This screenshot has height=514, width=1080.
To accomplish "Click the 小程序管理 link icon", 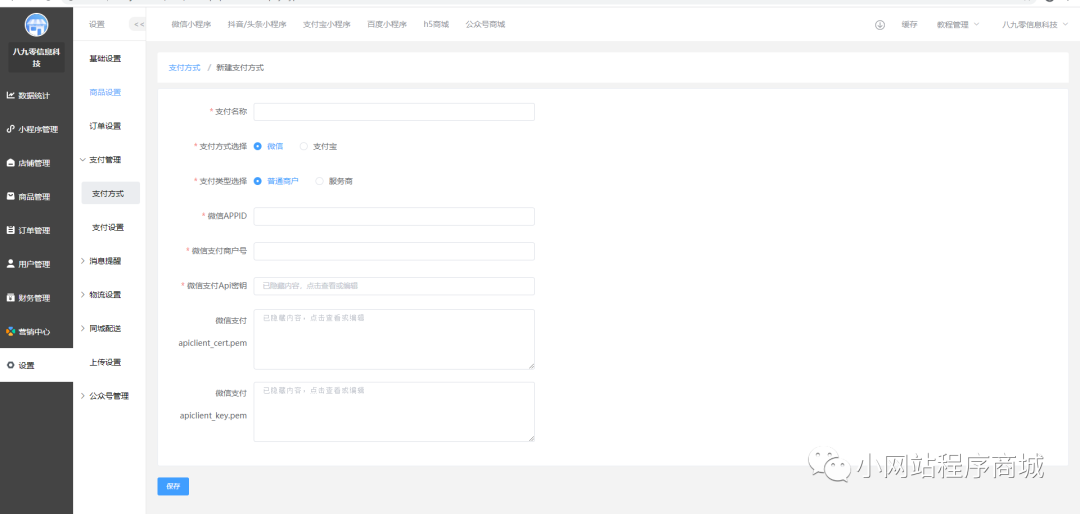I will click(10, 129).
